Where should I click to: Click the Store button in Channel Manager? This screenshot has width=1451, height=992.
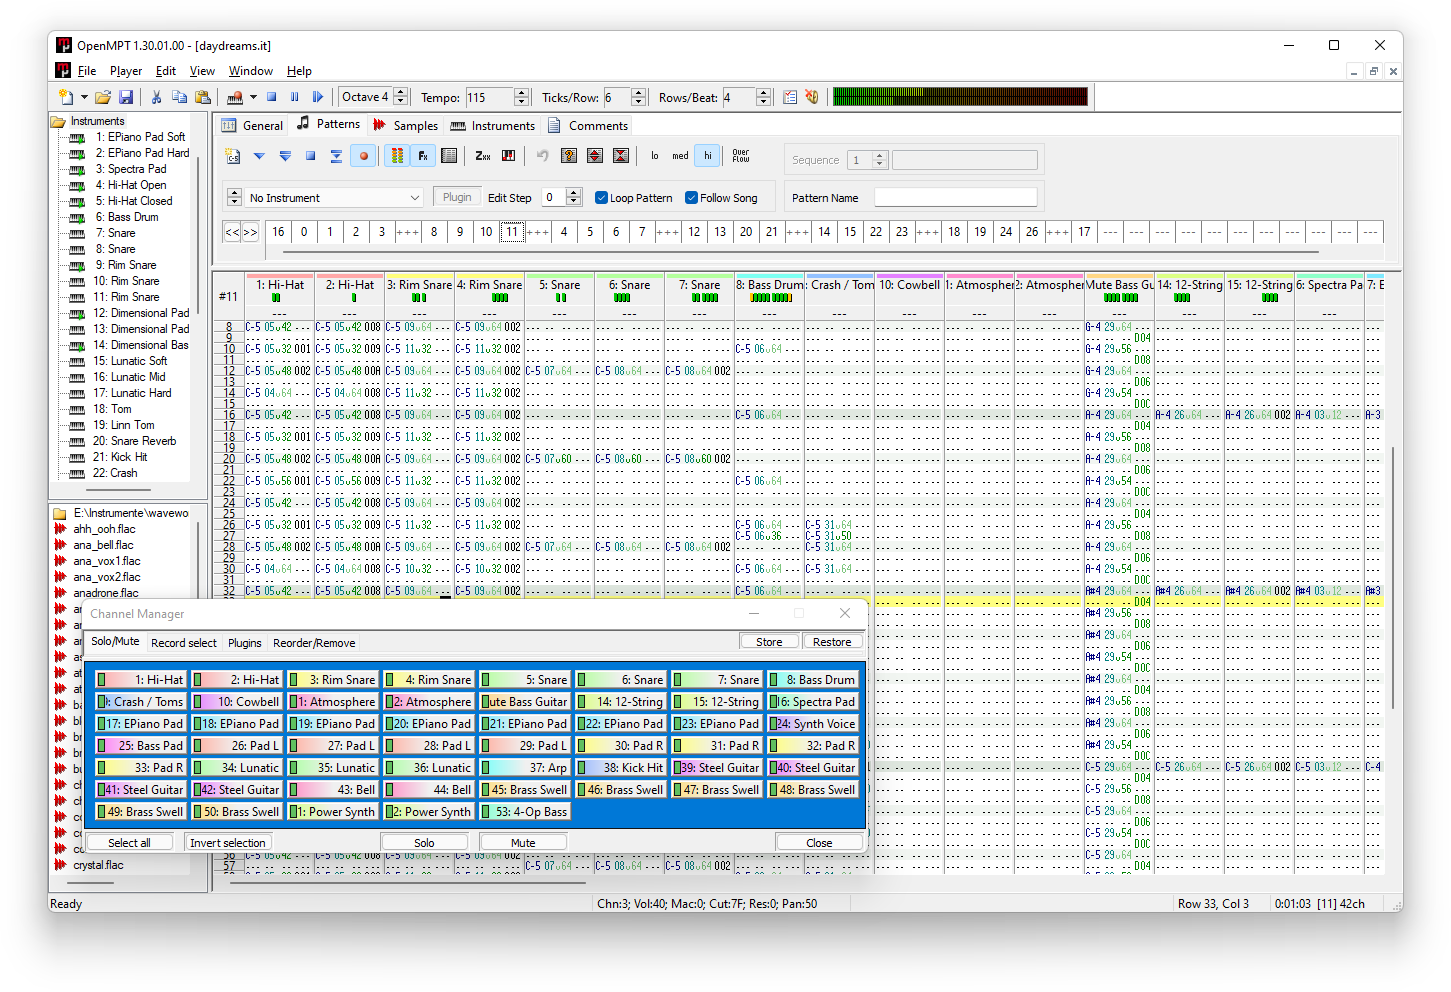pos(769,642)
